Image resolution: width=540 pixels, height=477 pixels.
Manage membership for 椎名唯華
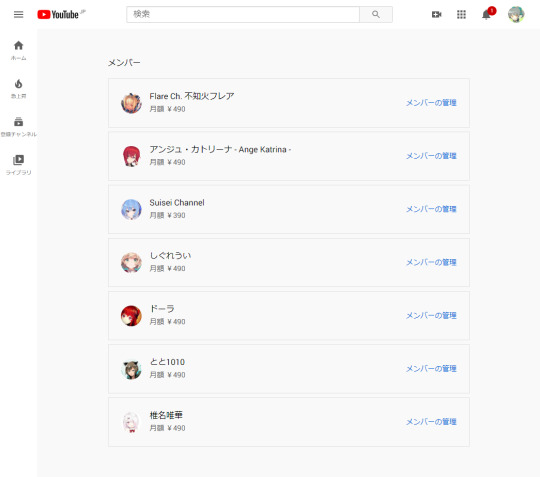click(x=431, y=422)
